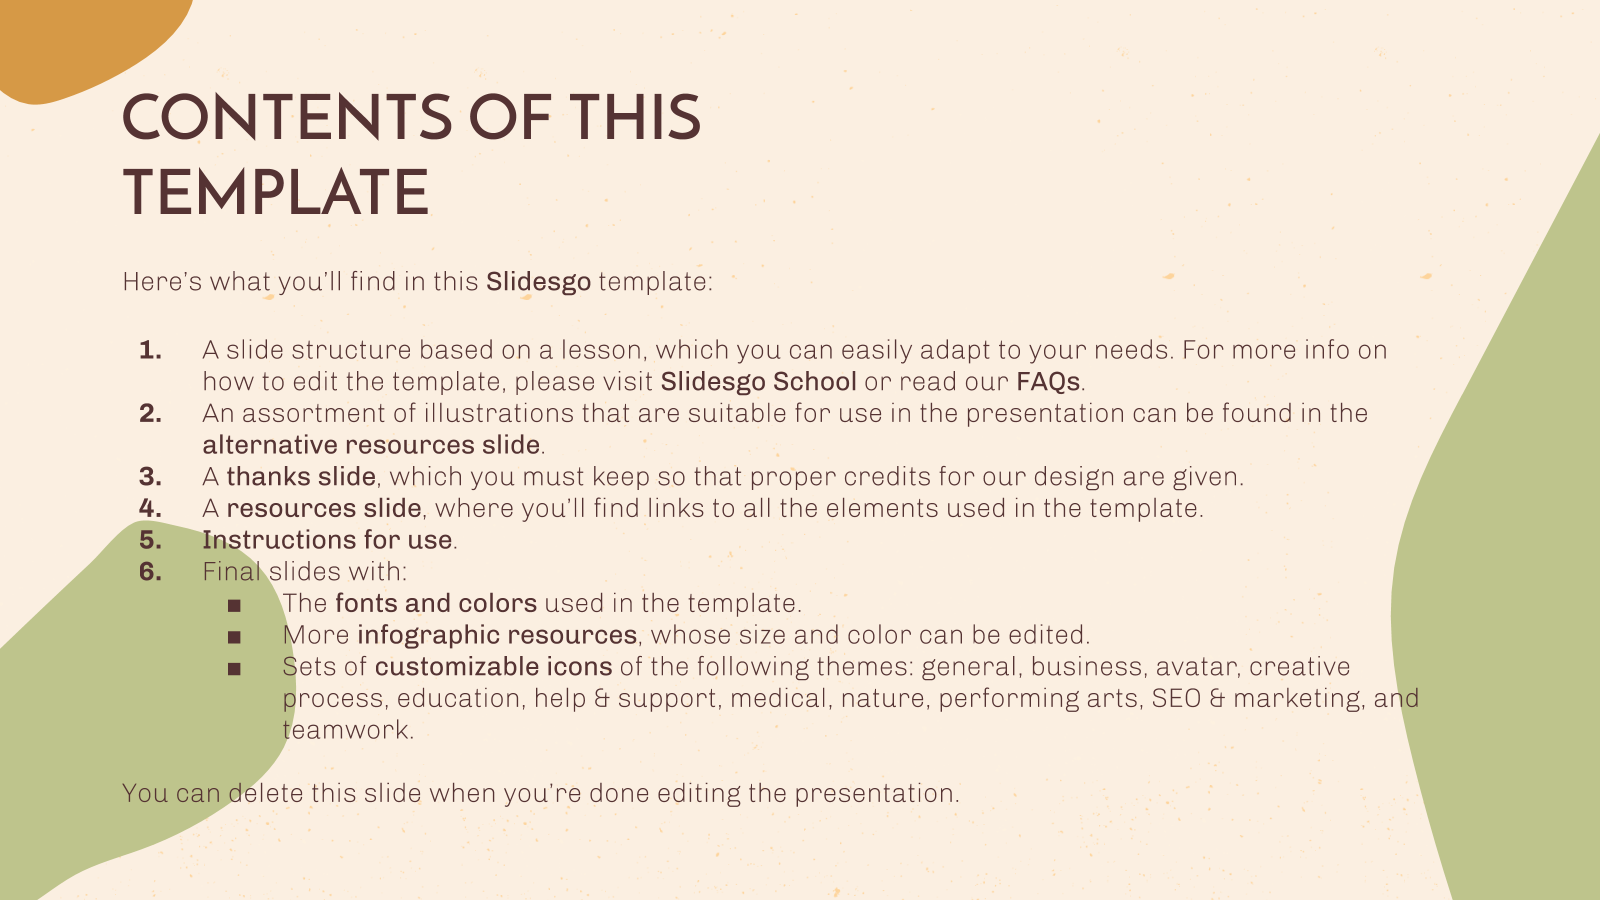Open the Slidesgo School link
This screenshot has height=900, width=1600.
758,382
